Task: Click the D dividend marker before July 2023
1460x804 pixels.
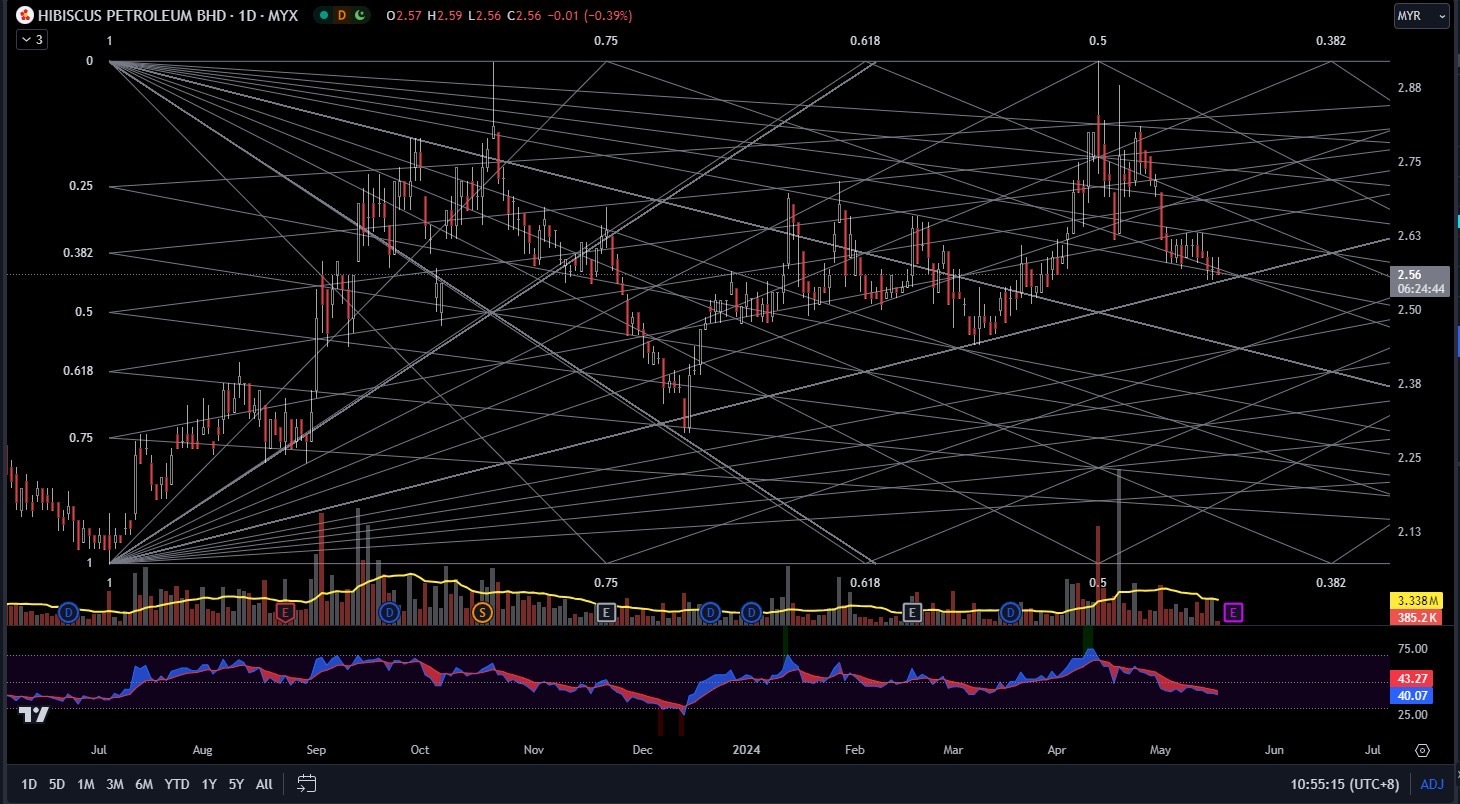Action: pos(69,612)
